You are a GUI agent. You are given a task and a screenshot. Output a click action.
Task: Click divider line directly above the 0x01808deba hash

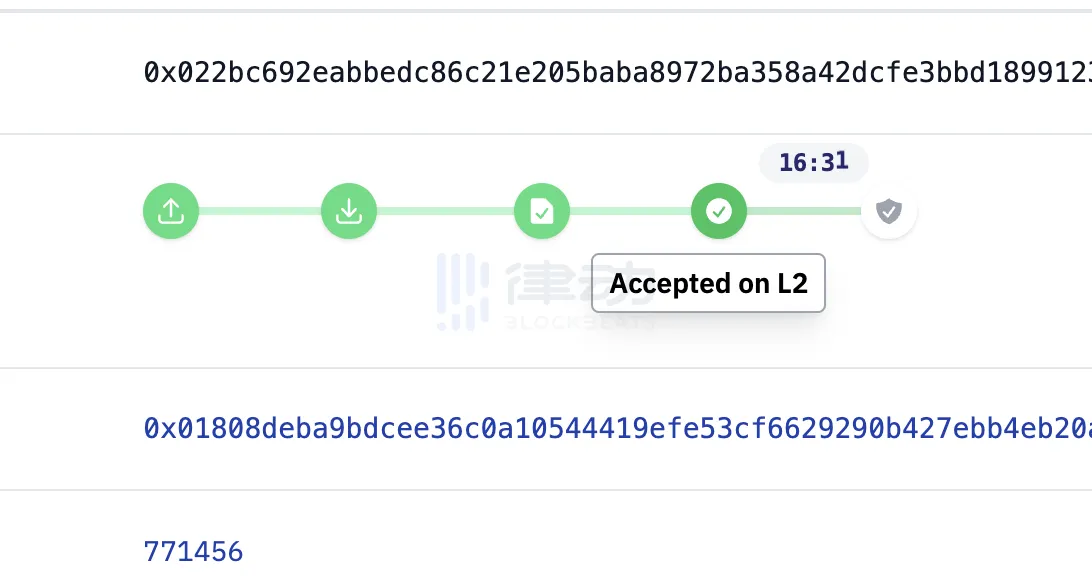coord(546,368)
